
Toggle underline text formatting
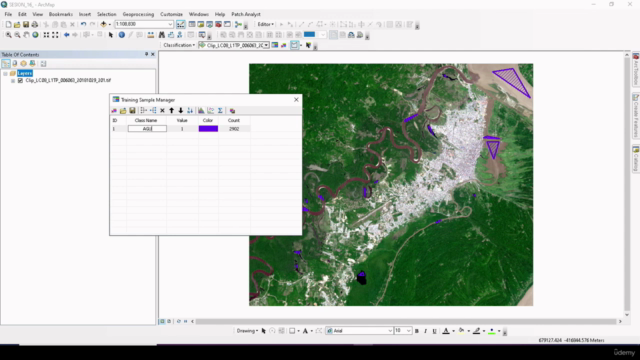(434, 331)
